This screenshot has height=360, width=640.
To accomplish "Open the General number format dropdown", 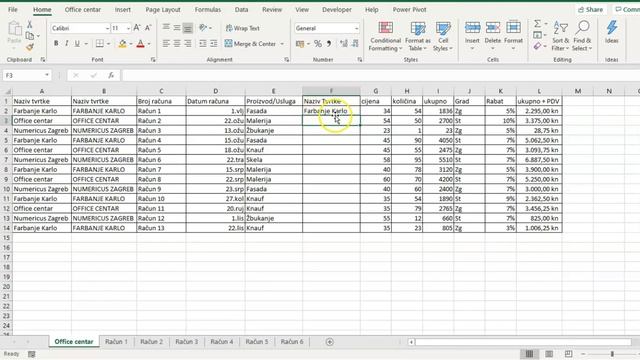I will 356,28.
